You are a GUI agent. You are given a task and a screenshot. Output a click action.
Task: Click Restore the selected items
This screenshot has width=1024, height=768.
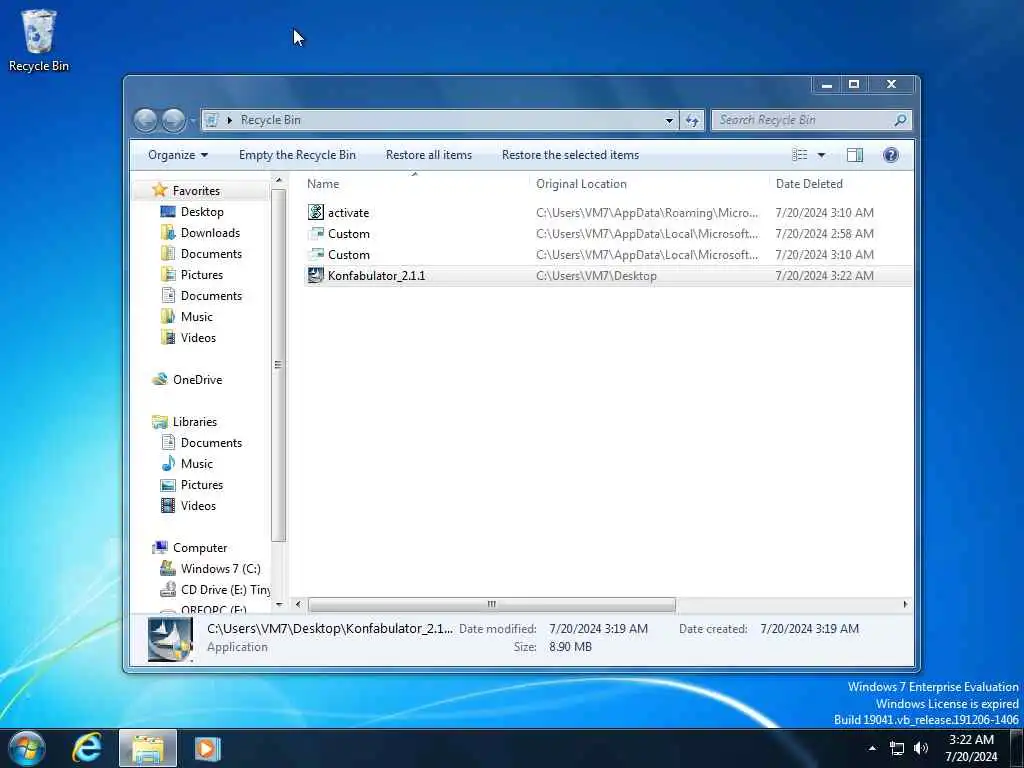coord(570,155)
